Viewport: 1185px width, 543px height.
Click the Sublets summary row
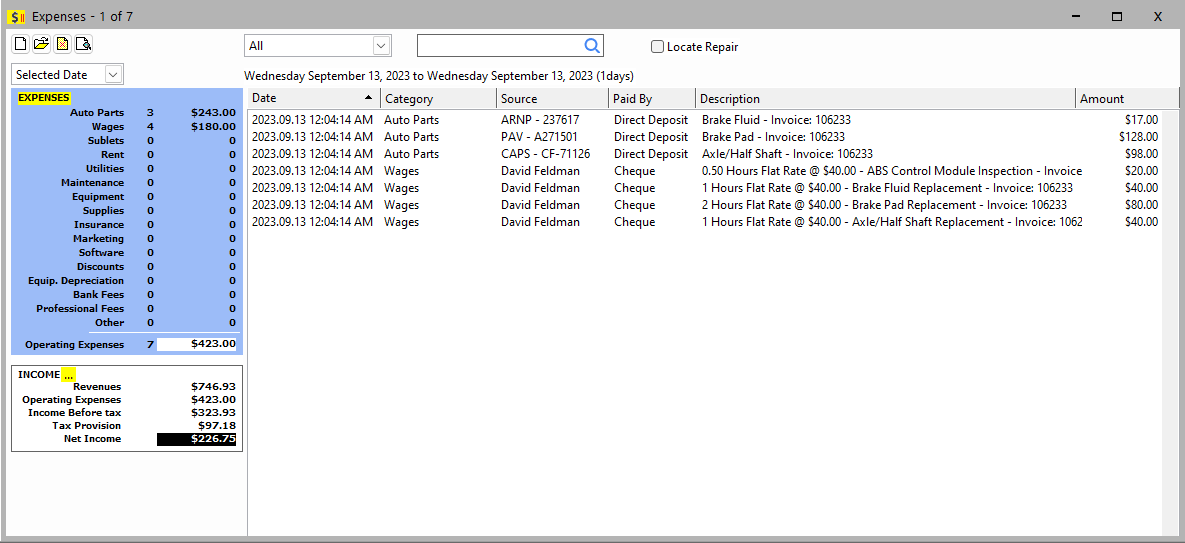click(x=127, y=140)
